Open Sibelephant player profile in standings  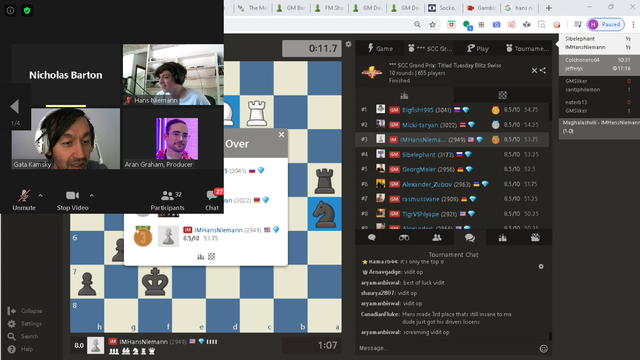419,155
